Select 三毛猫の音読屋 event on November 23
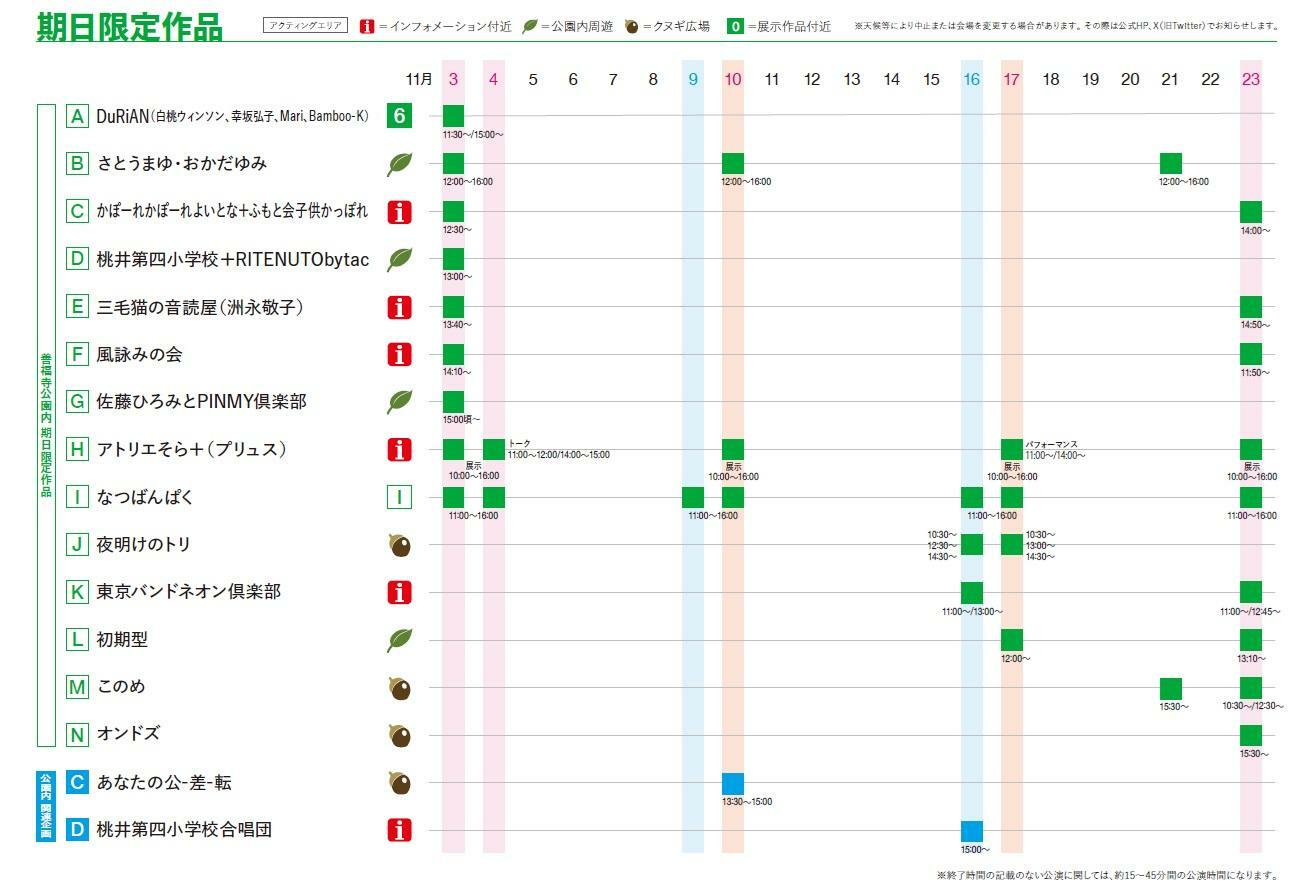This screenshot has height=889, width=1310. (1251, 307)
